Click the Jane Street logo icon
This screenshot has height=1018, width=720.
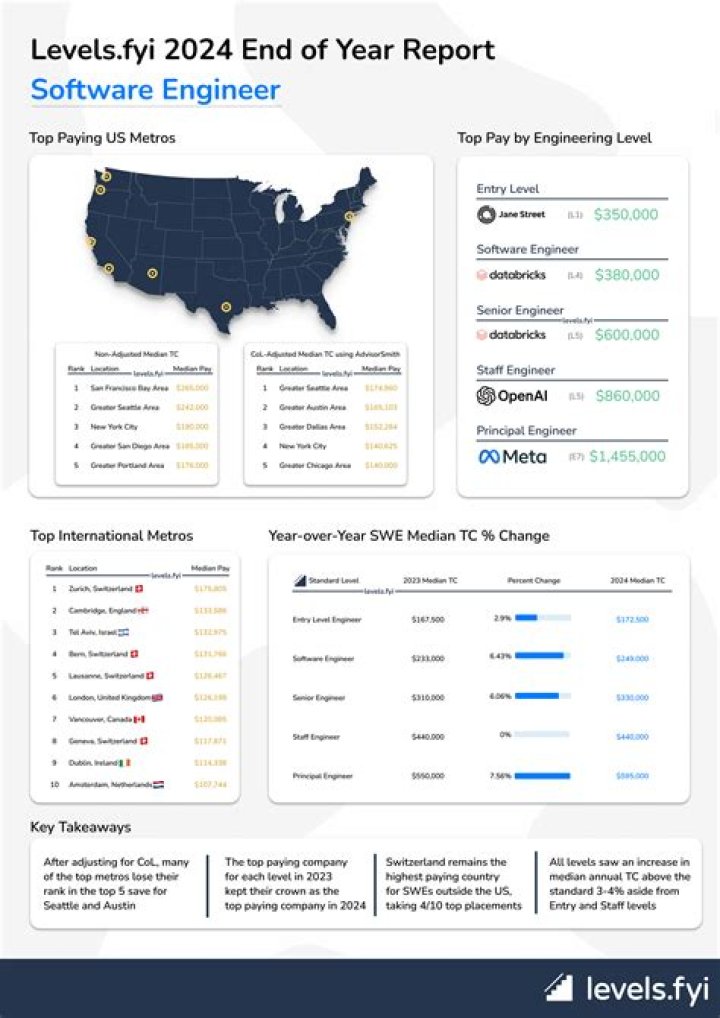(x=486, y=214)
